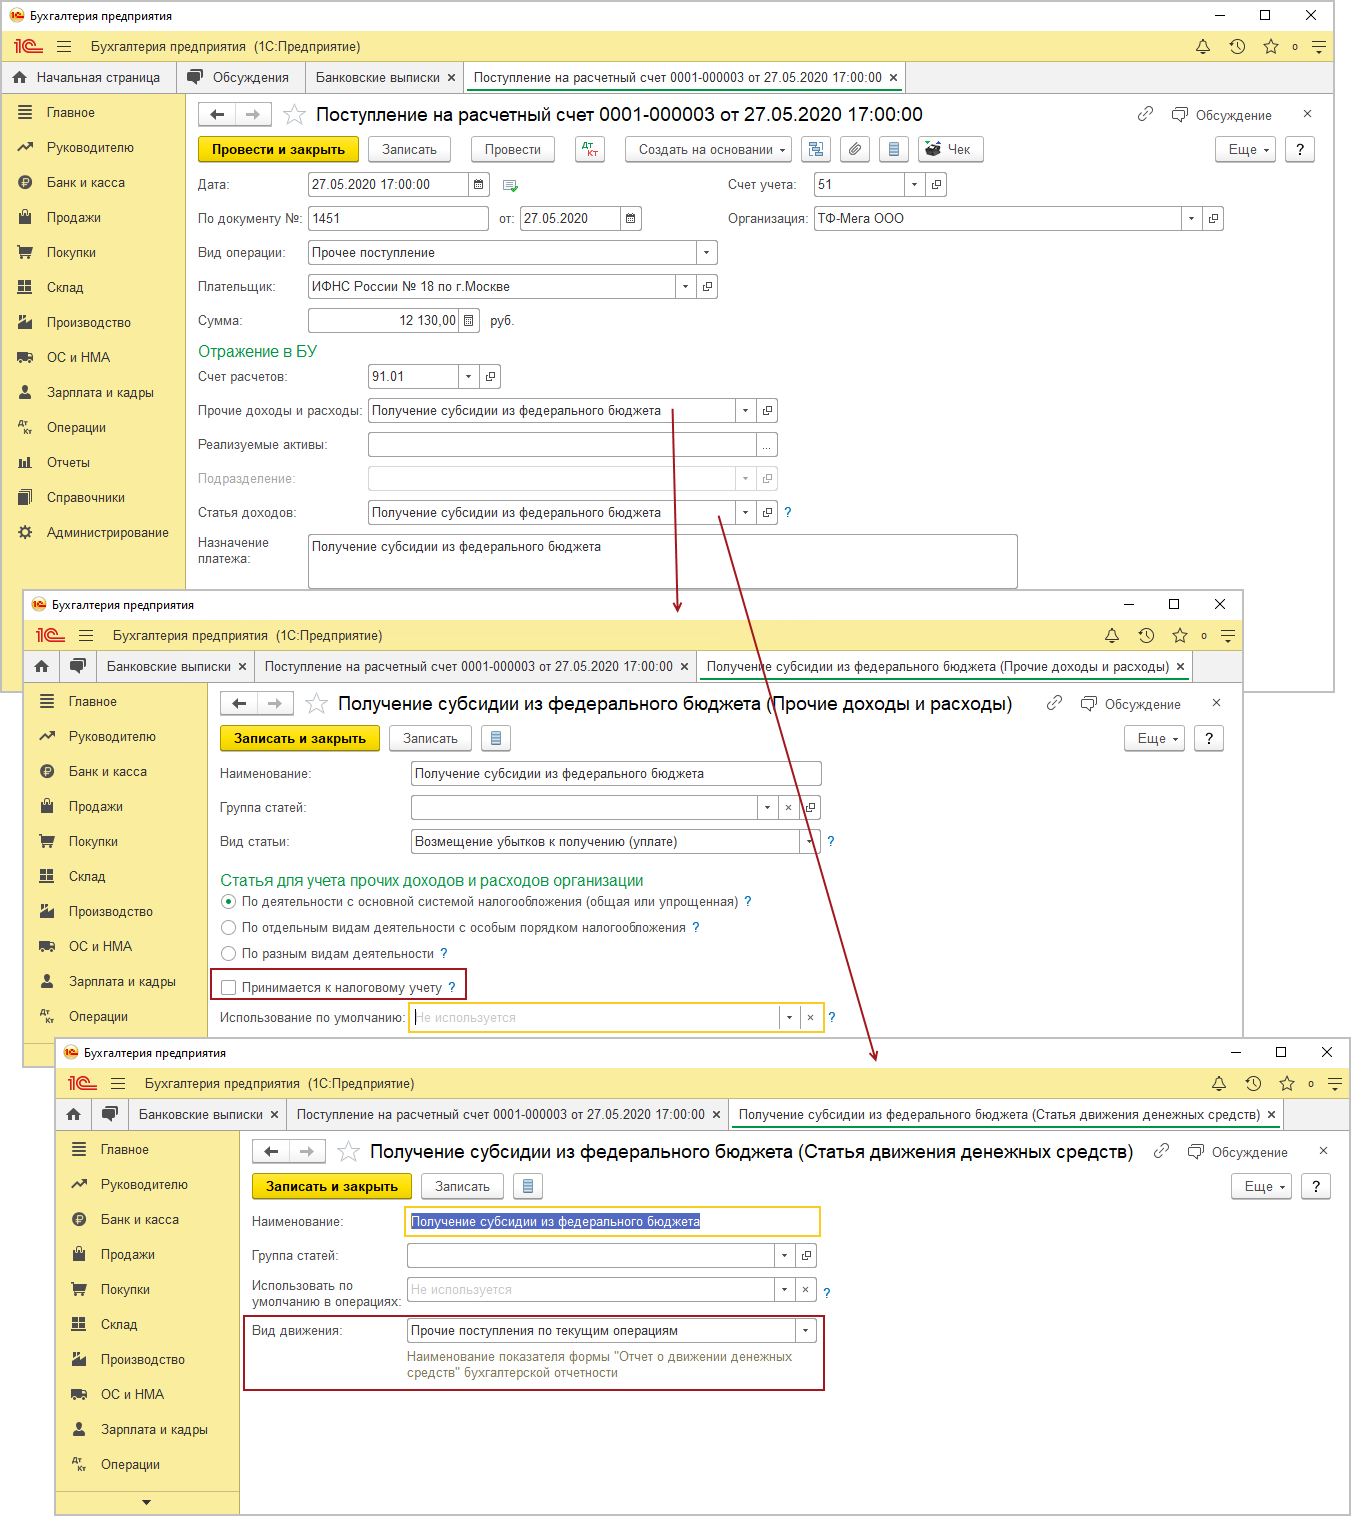Expand the Счет расчетов dropdown
1362x1521 pixels.
(469, 377)
